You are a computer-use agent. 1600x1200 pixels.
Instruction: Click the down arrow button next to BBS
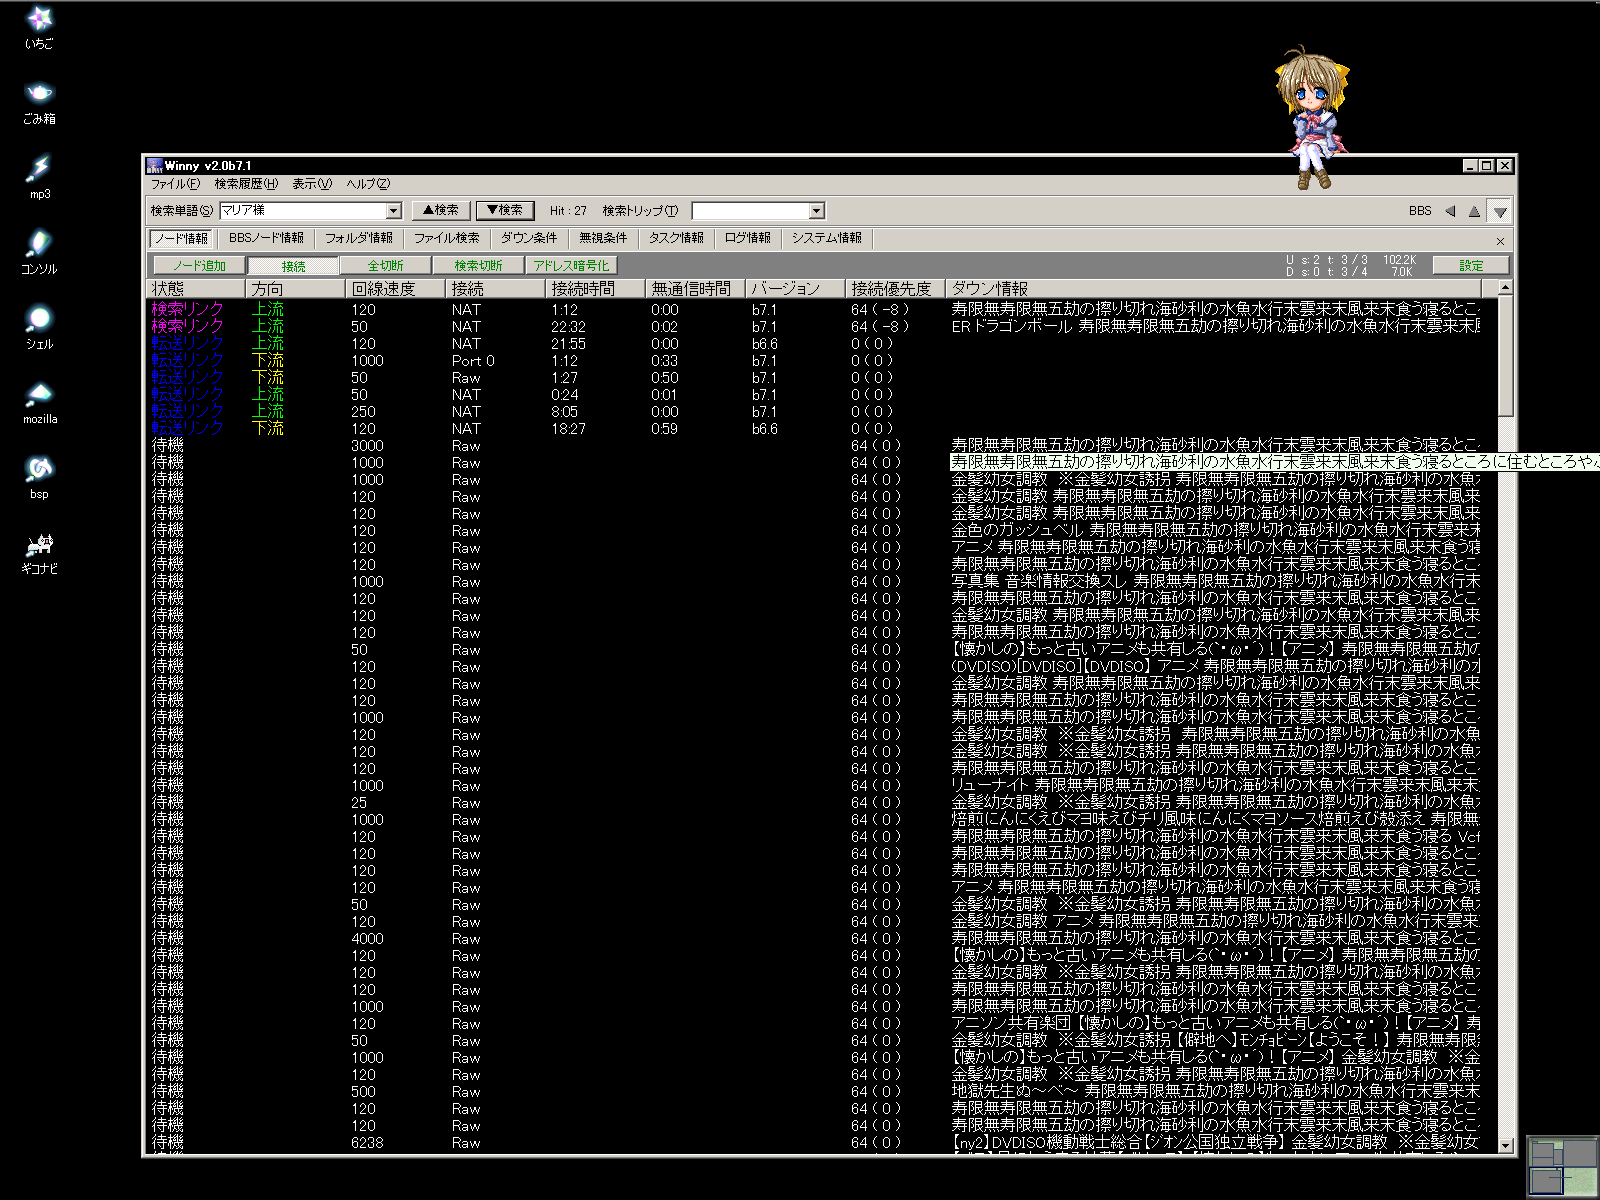point(1499,211)
